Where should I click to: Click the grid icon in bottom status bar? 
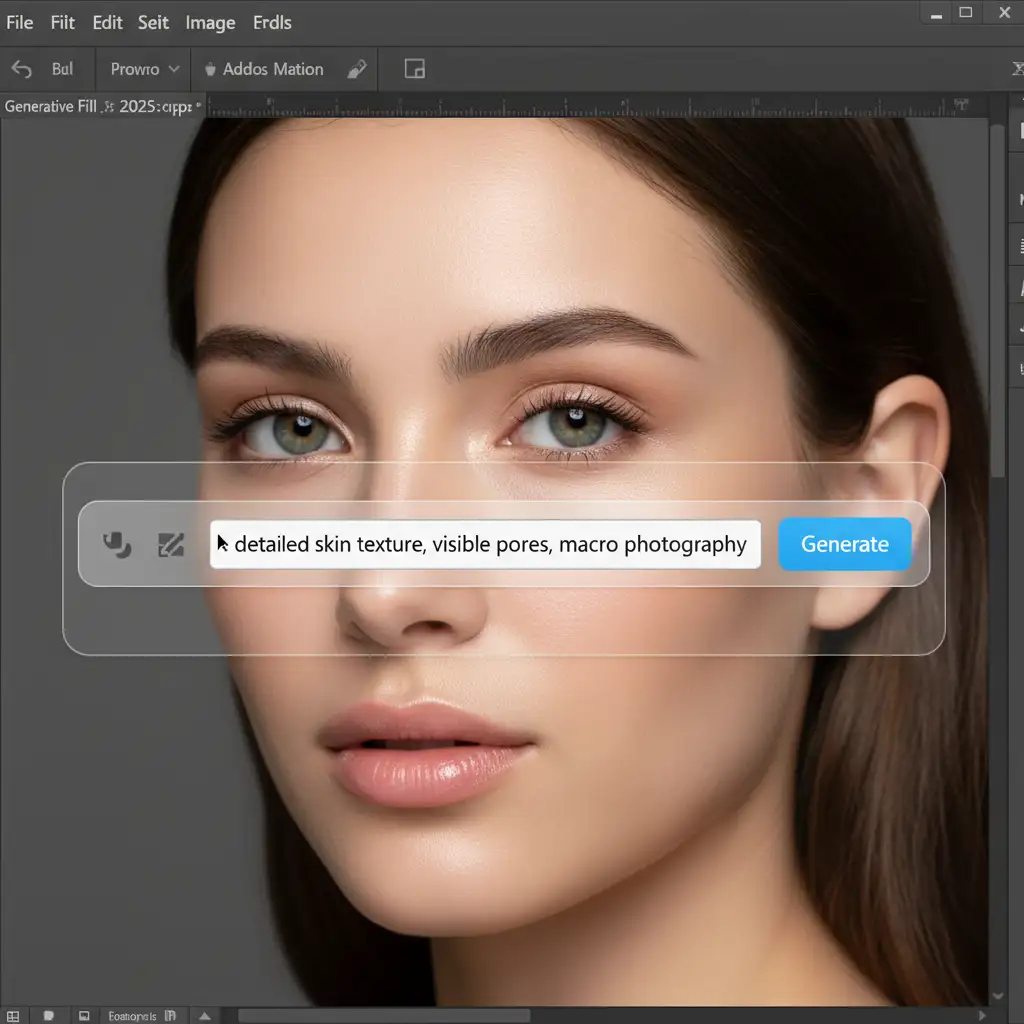pyautogui.click(x=11, y=1015)
